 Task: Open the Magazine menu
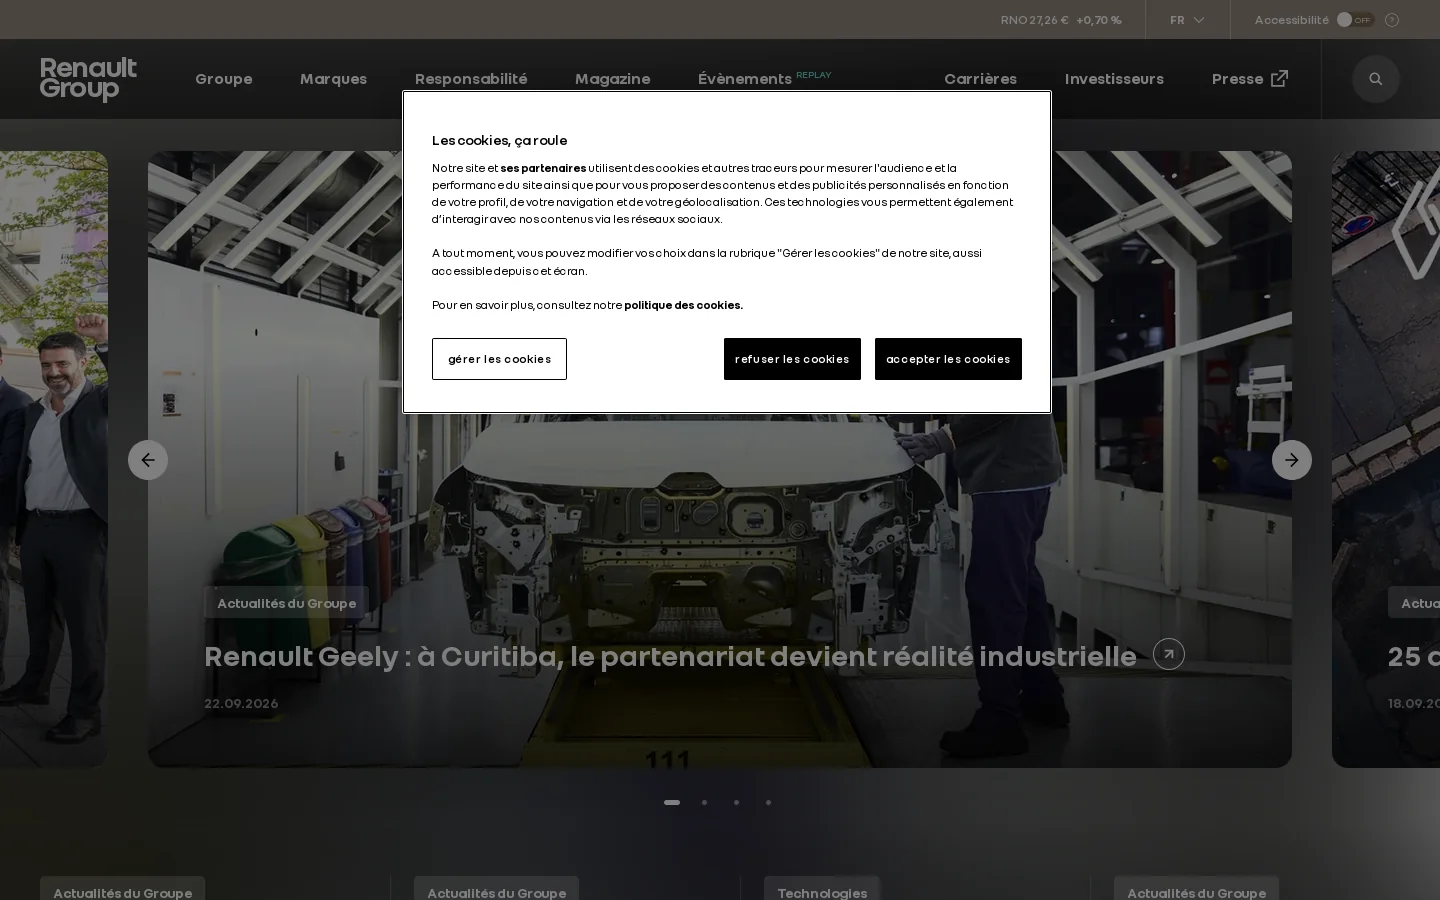[612, 79]
